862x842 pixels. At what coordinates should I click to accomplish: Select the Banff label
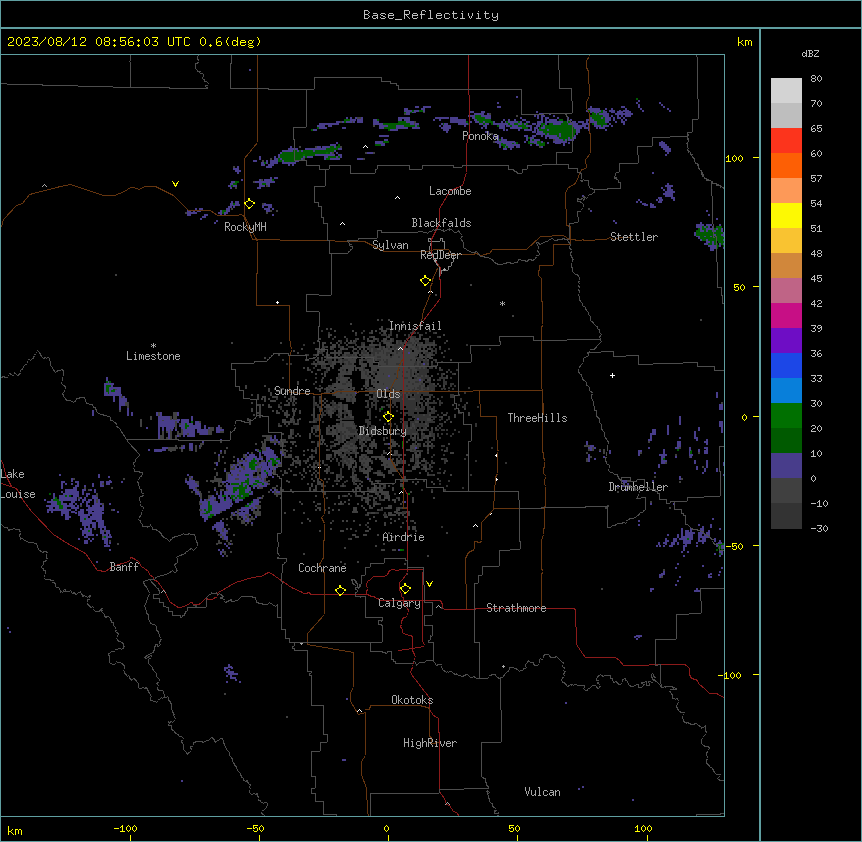(x=124, y=567)
